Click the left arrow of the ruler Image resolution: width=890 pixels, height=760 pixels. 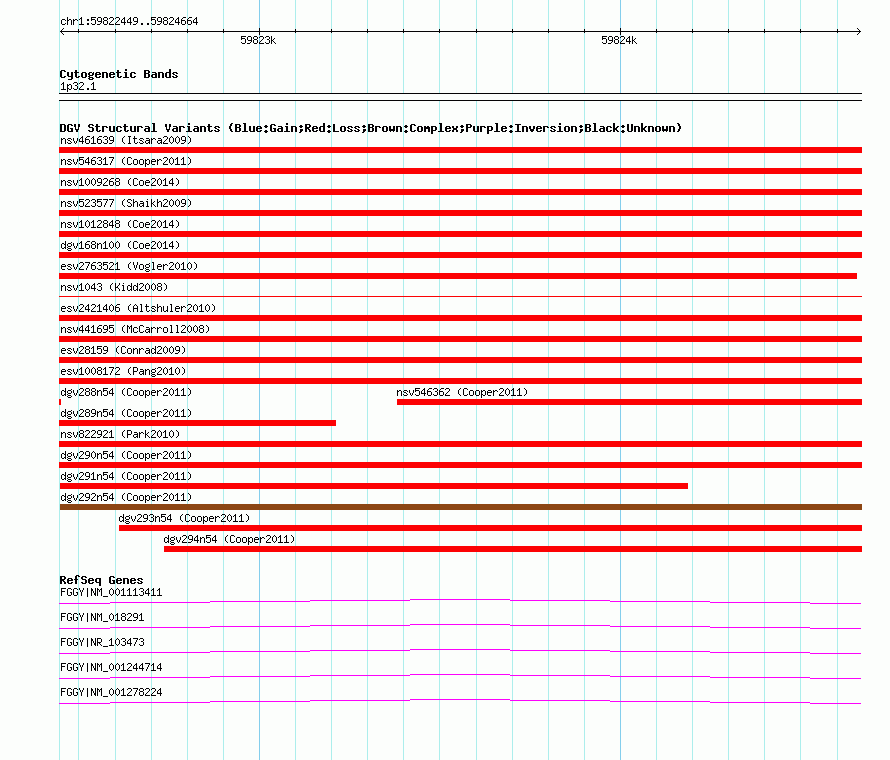tap(62, 31)
